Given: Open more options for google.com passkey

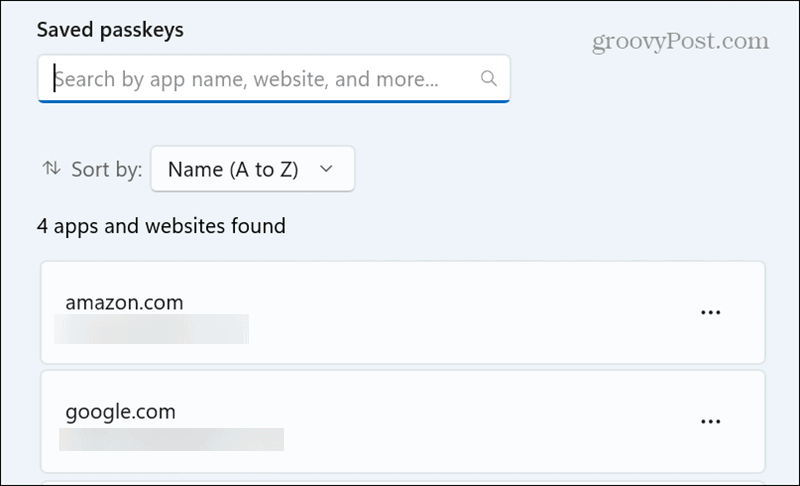Looking at the screenshot, I should pyautogui.click(x=710, y=422).
